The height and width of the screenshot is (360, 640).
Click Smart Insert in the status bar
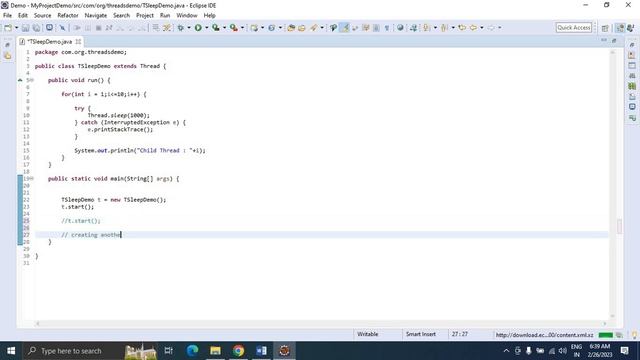pyautogui.click(x=420, y=334)
